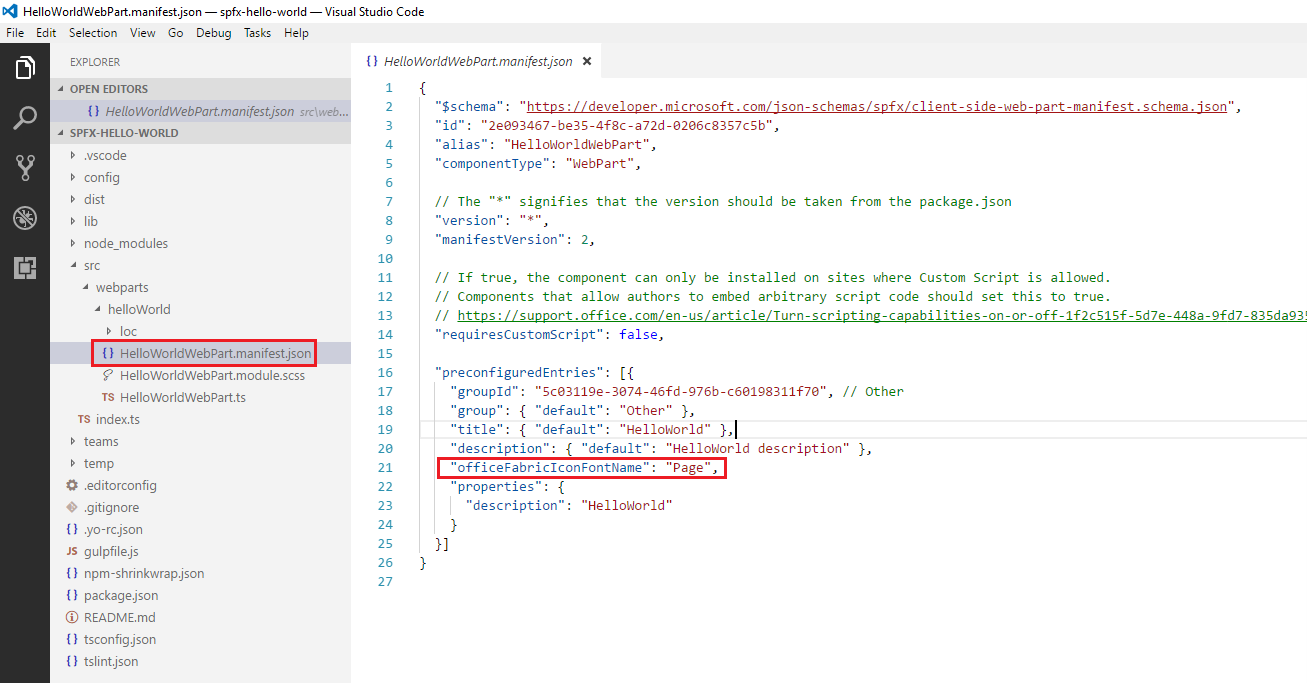Select the HelloWorldWebPart.manifest.json editor tab

477,61
